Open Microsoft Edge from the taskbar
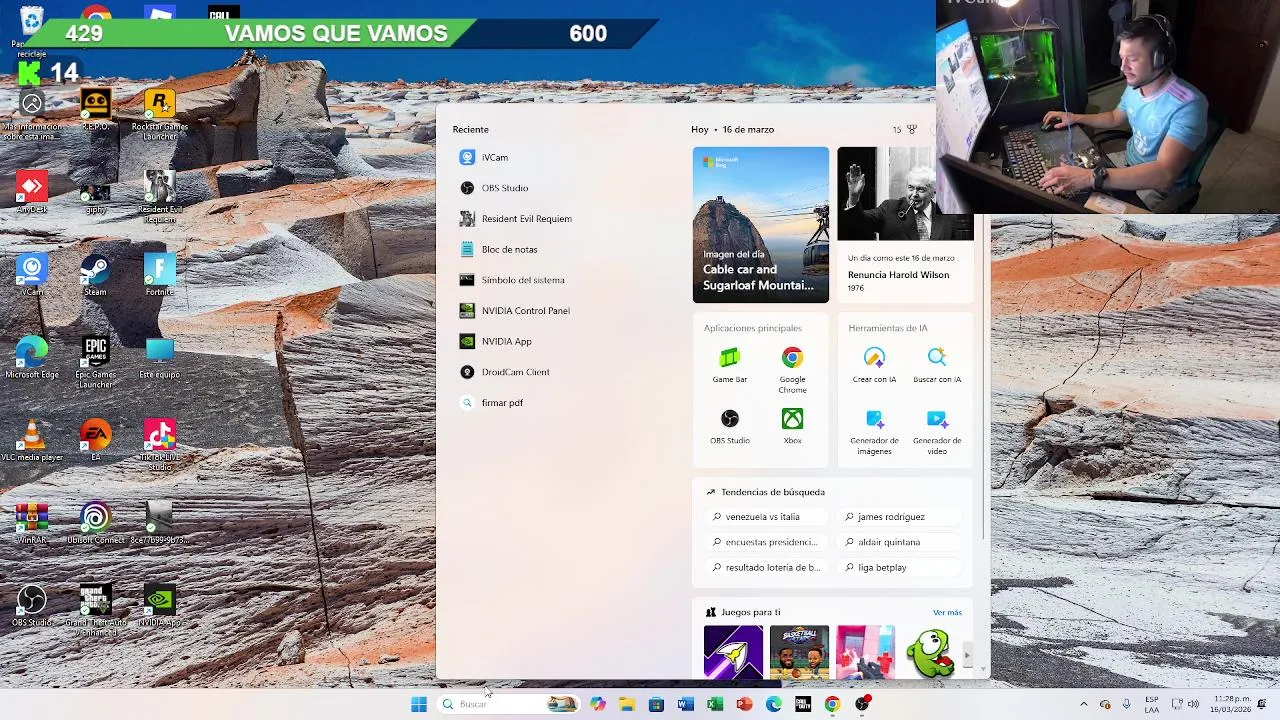1280x720 pixels. click(773, 704)
